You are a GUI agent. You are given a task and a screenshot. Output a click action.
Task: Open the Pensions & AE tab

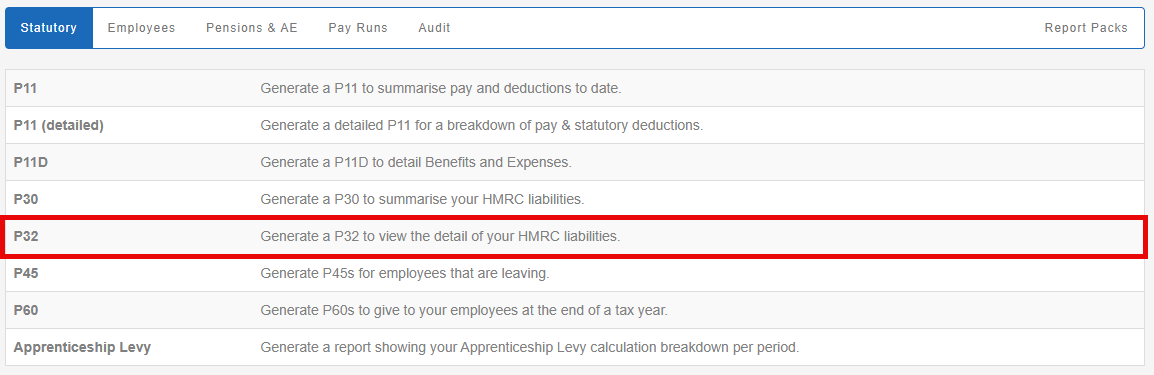point(252,28)
